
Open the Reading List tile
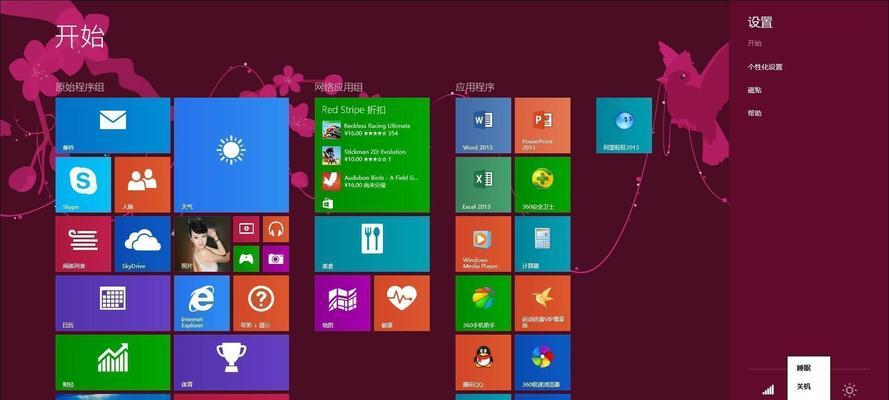83,244
